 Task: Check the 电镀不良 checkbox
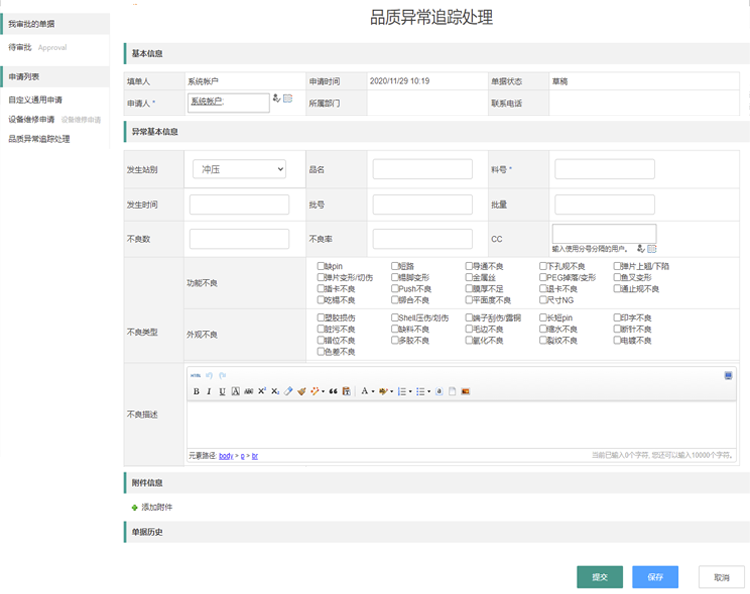pos(617,340)
